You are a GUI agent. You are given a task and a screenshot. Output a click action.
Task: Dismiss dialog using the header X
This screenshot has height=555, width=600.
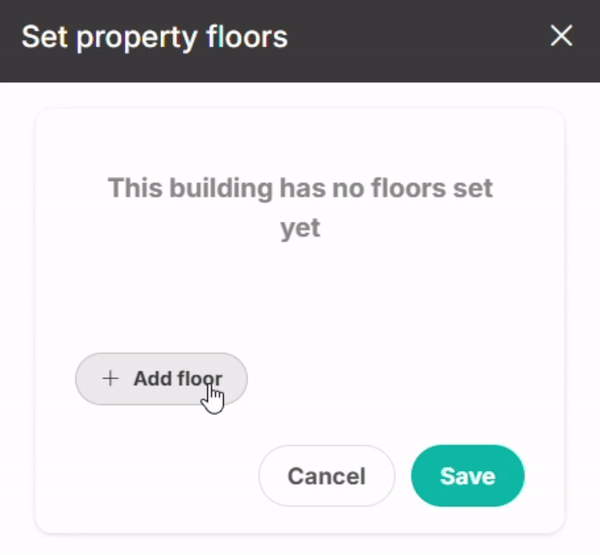click(x=561, y=36)
